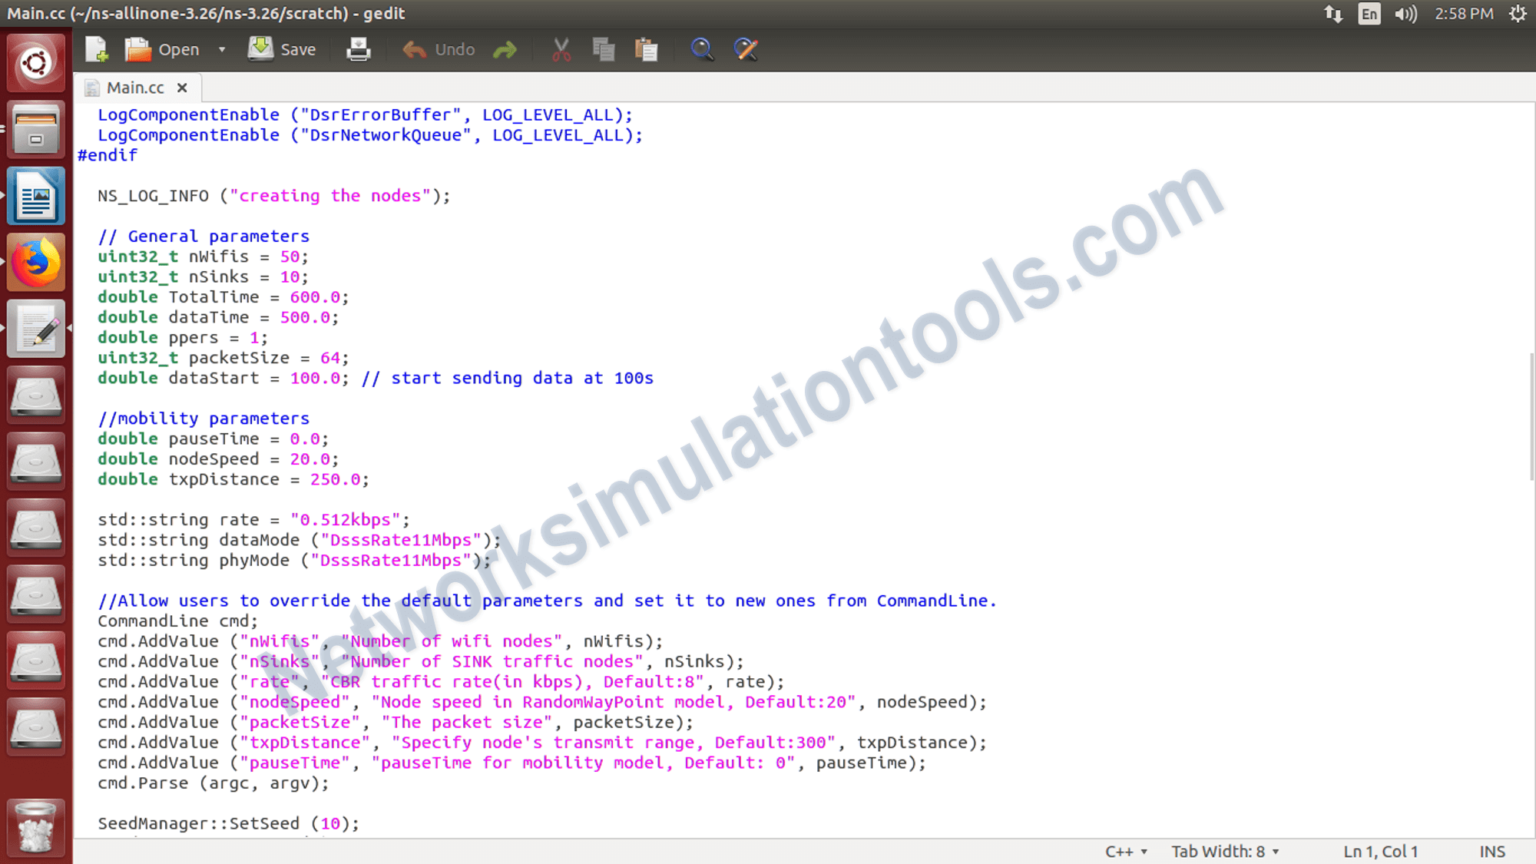Copy the selection to clipboard
1536x864 pixels.
tap(603, 48)
